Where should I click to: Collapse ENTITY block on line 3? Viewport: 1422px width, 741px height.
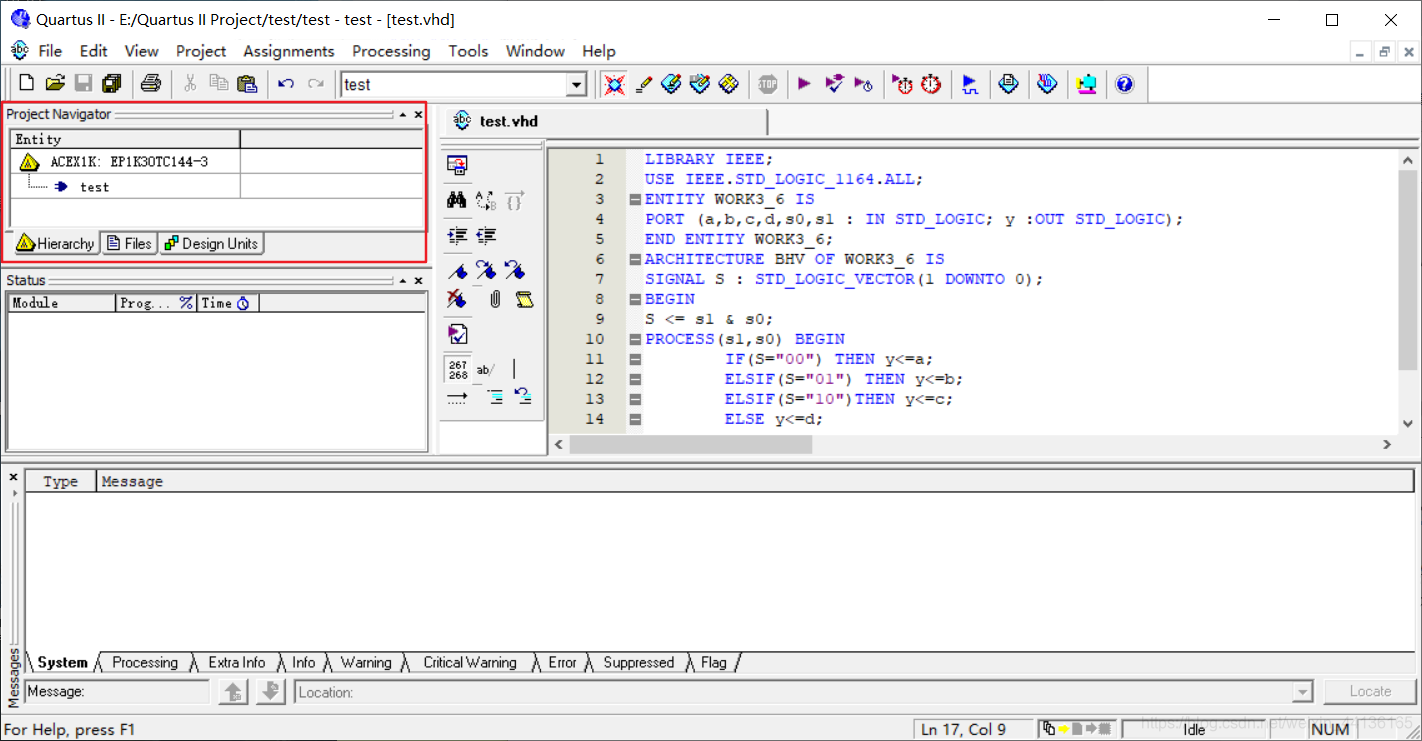[x=635, y=199]
